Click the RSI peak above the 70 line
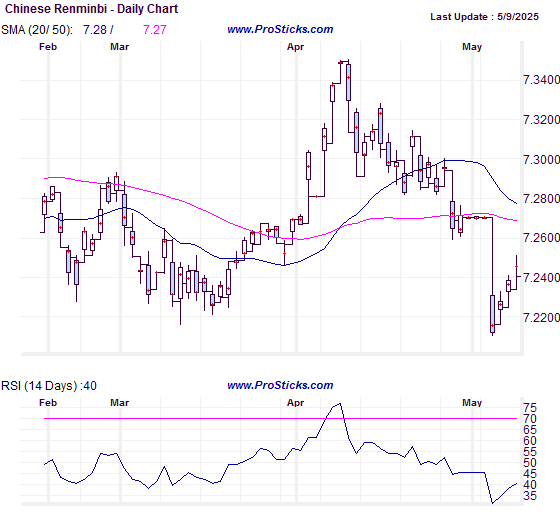560x525 pixels. (x=339, y=404)
